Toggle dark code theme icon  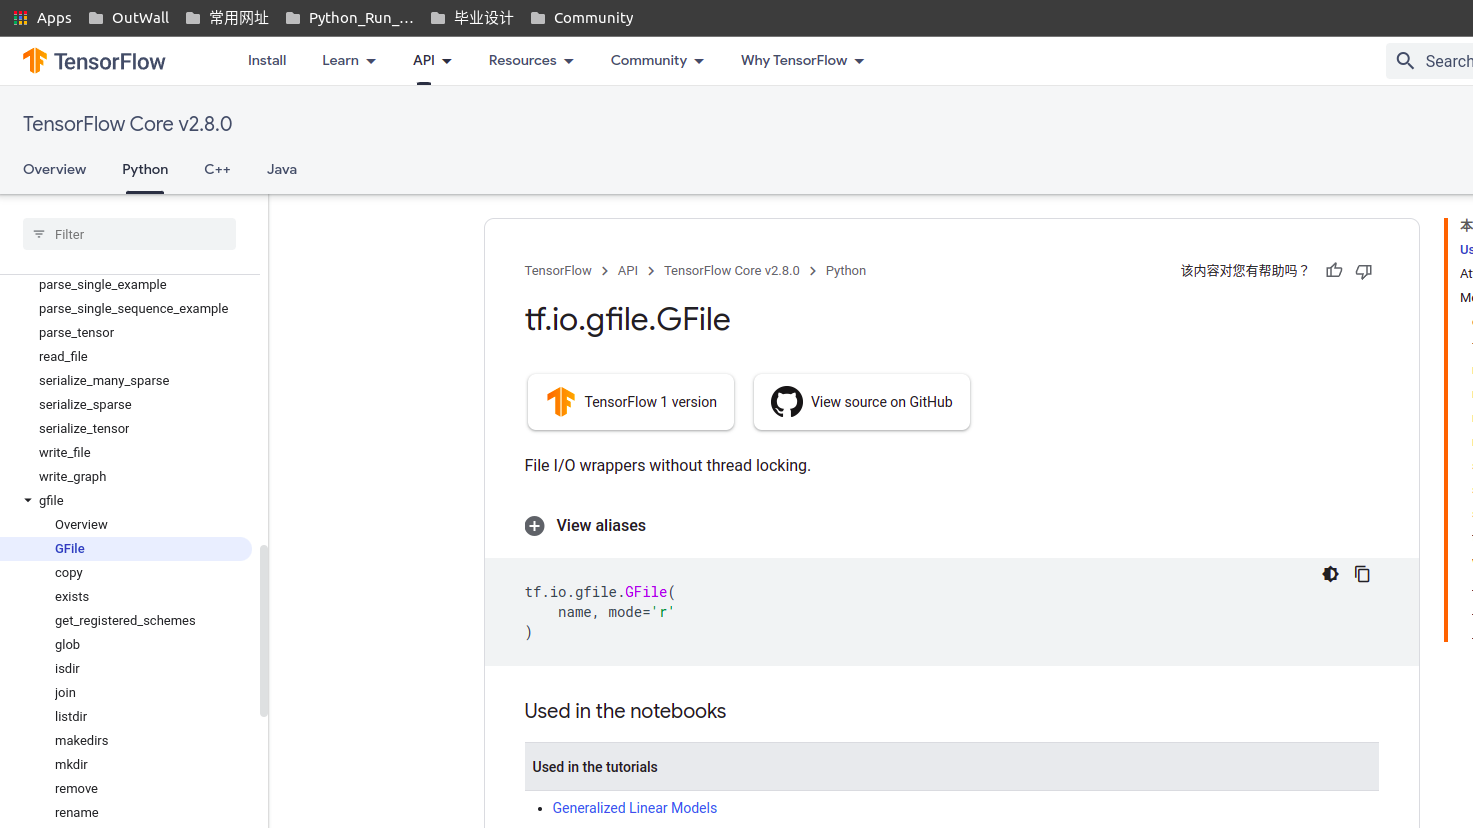(x=1330, y=574)
